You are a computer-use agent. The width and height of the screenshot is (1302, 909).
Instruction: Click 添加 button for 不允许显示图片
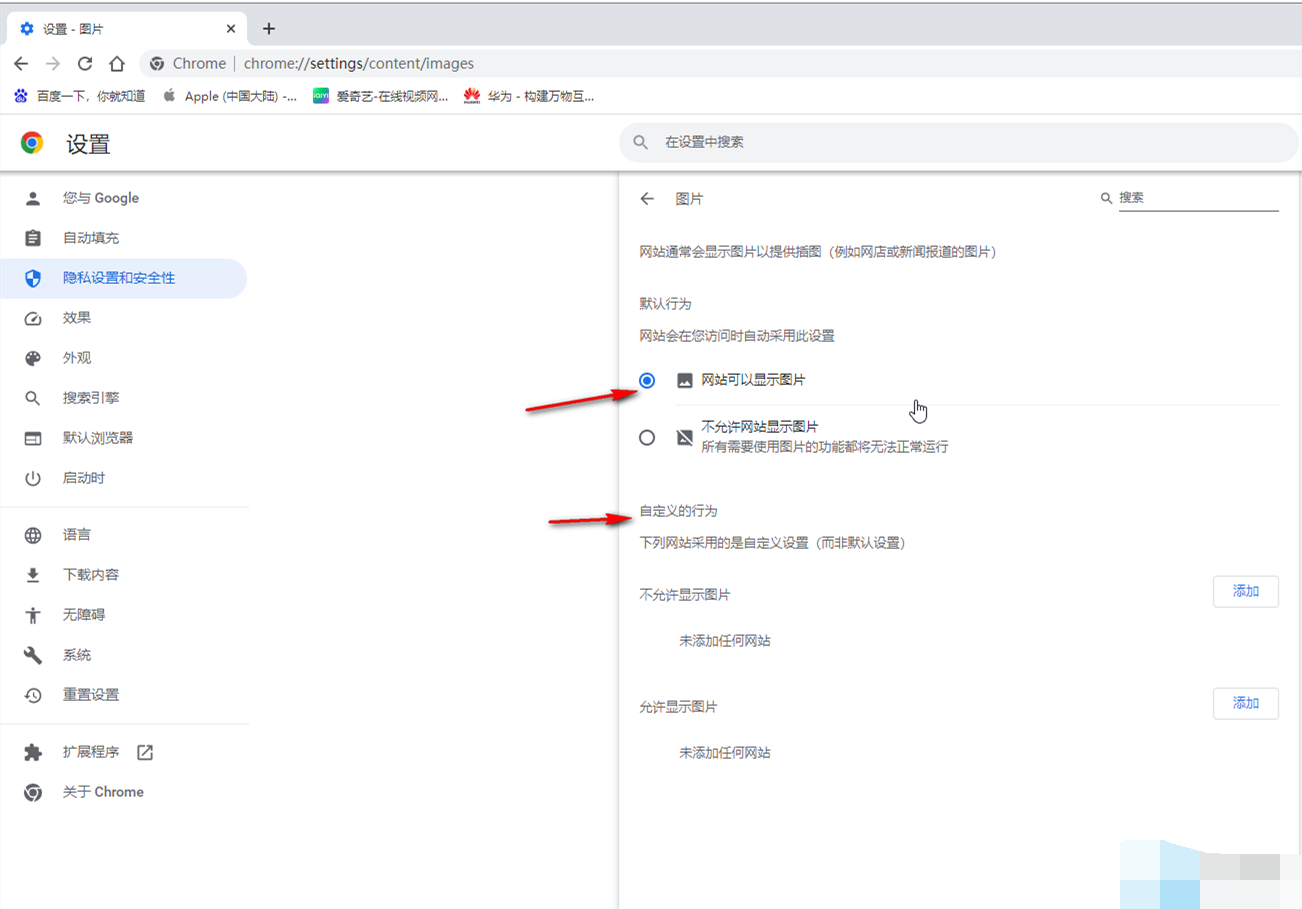coord(1245,591)
